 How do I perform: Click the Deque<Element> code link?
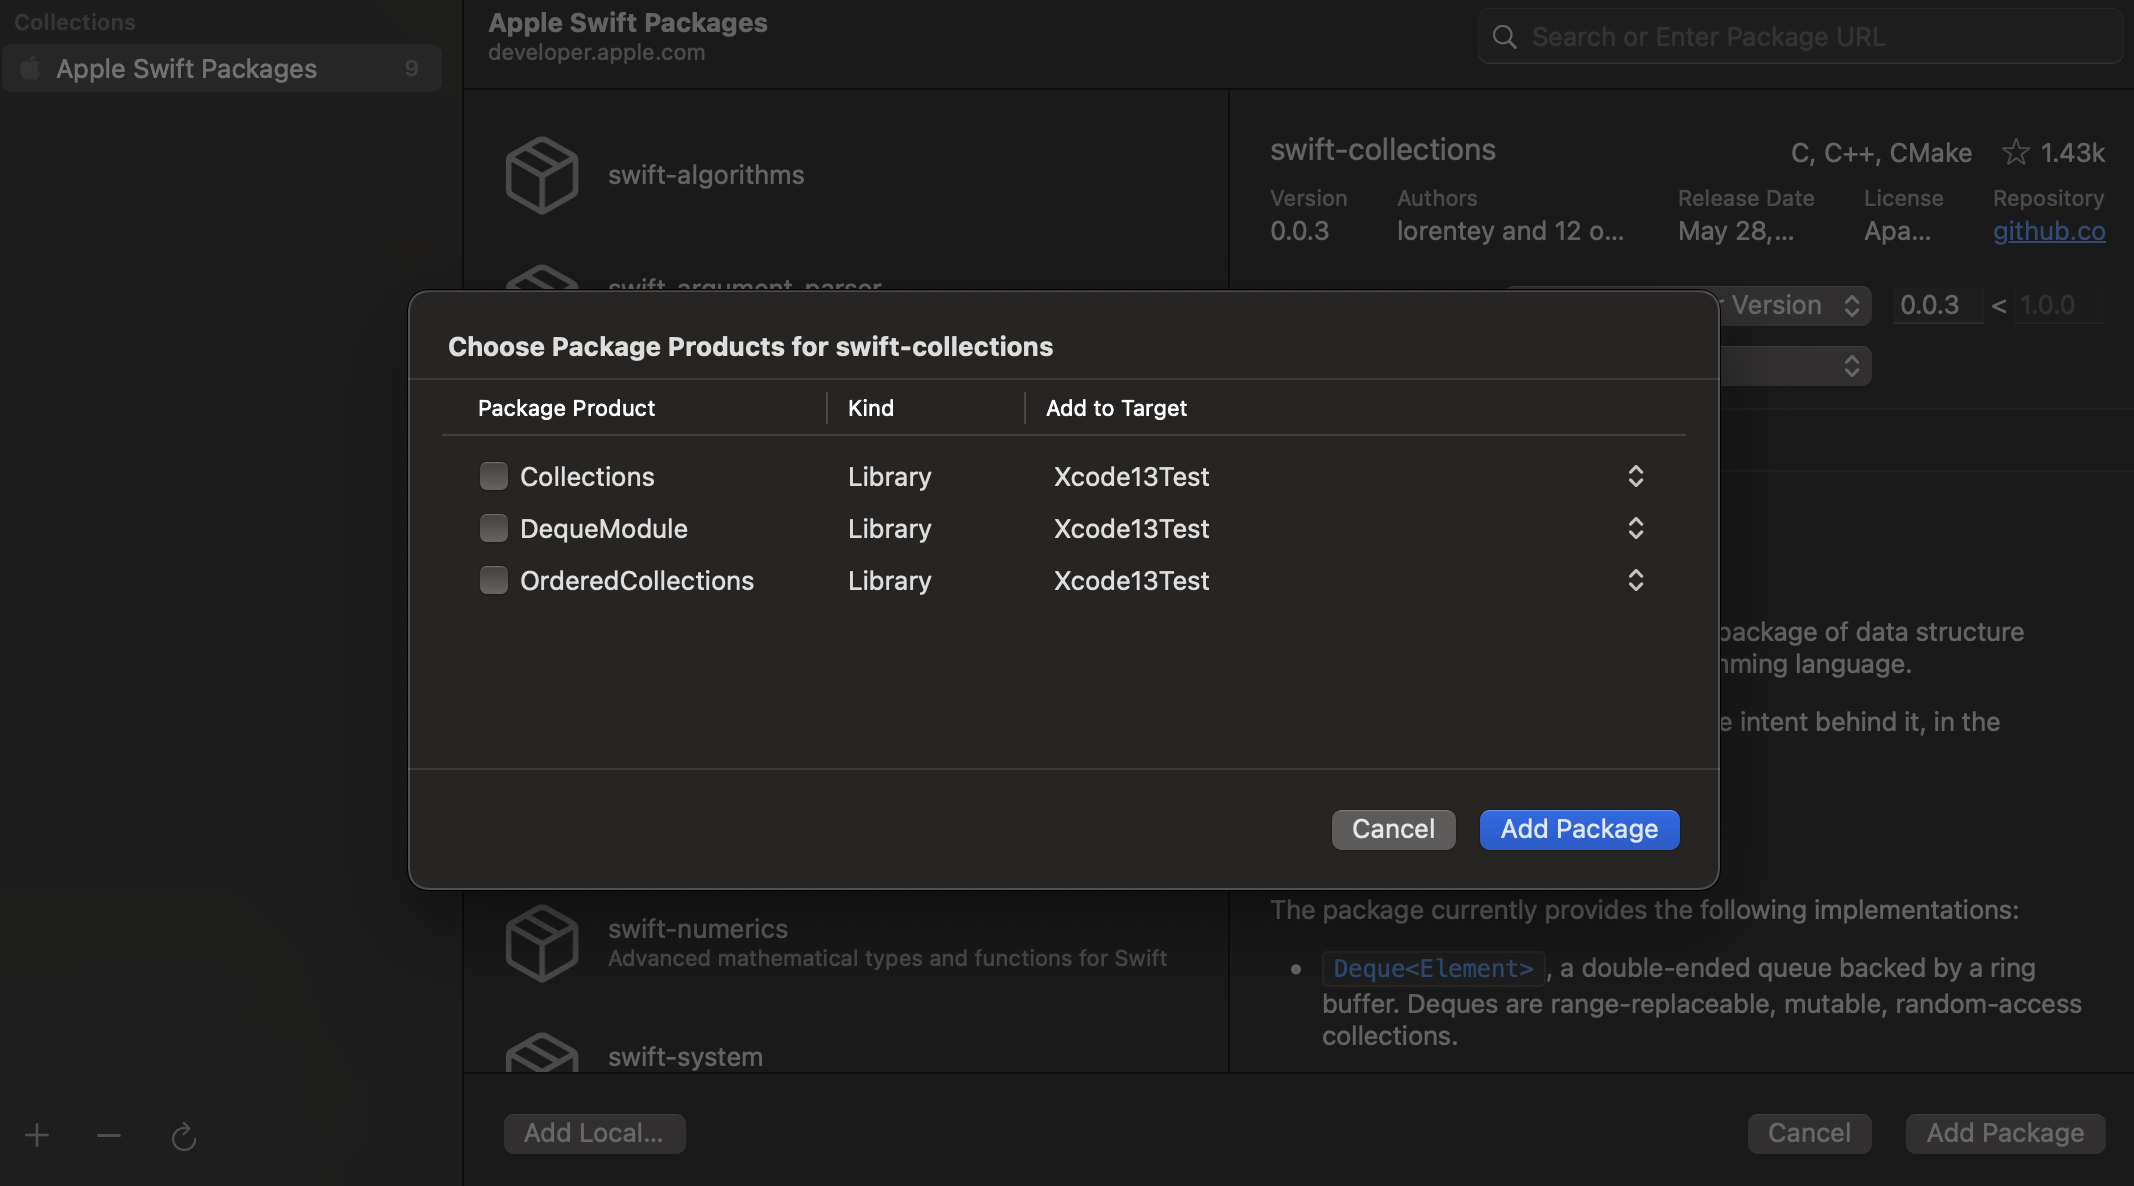pyautogui.click(x=1433, y=968)
